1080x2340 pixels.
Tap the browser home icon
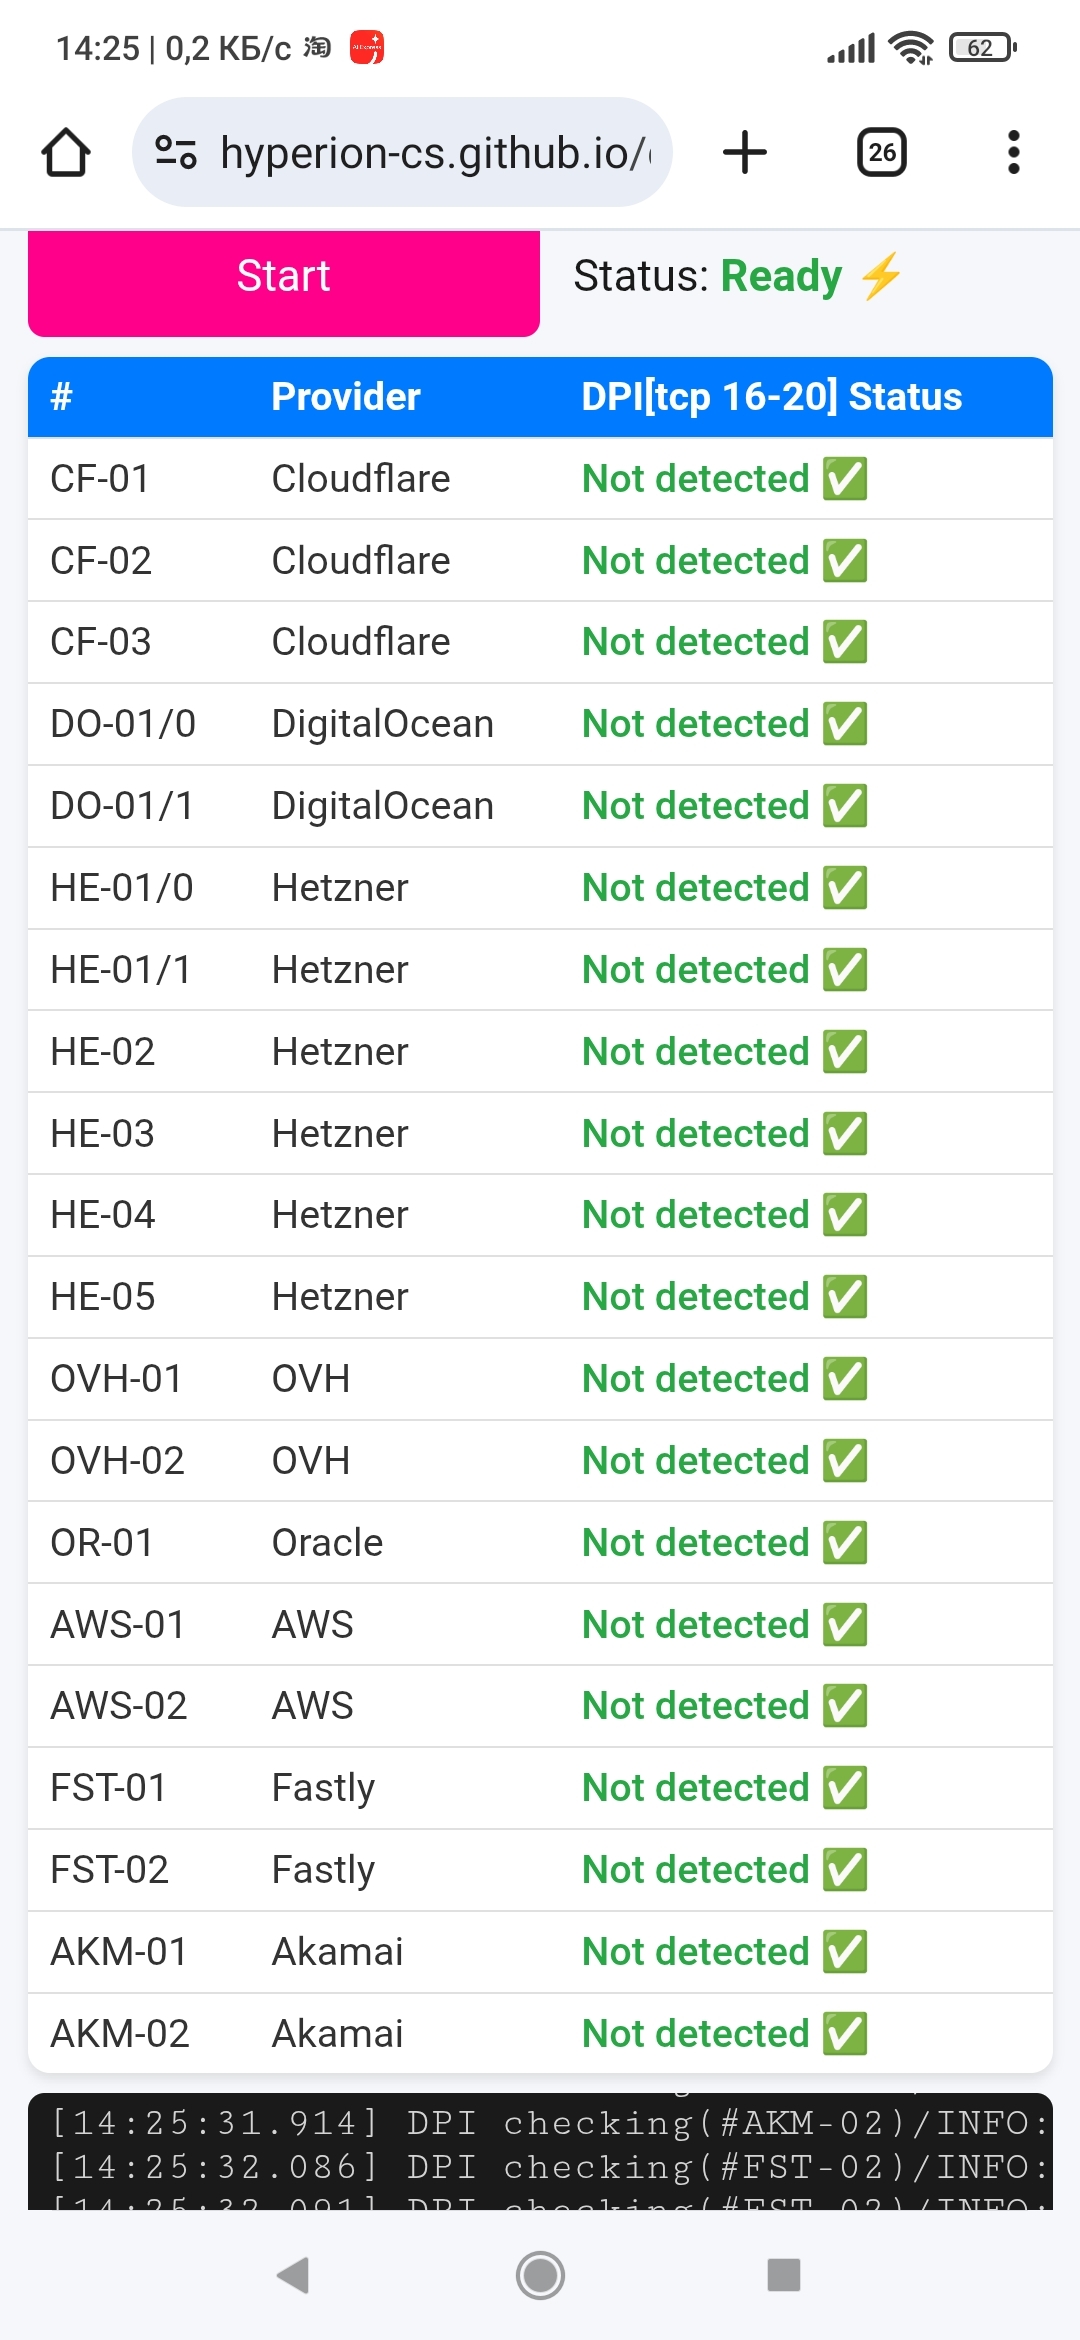[66, 153]
